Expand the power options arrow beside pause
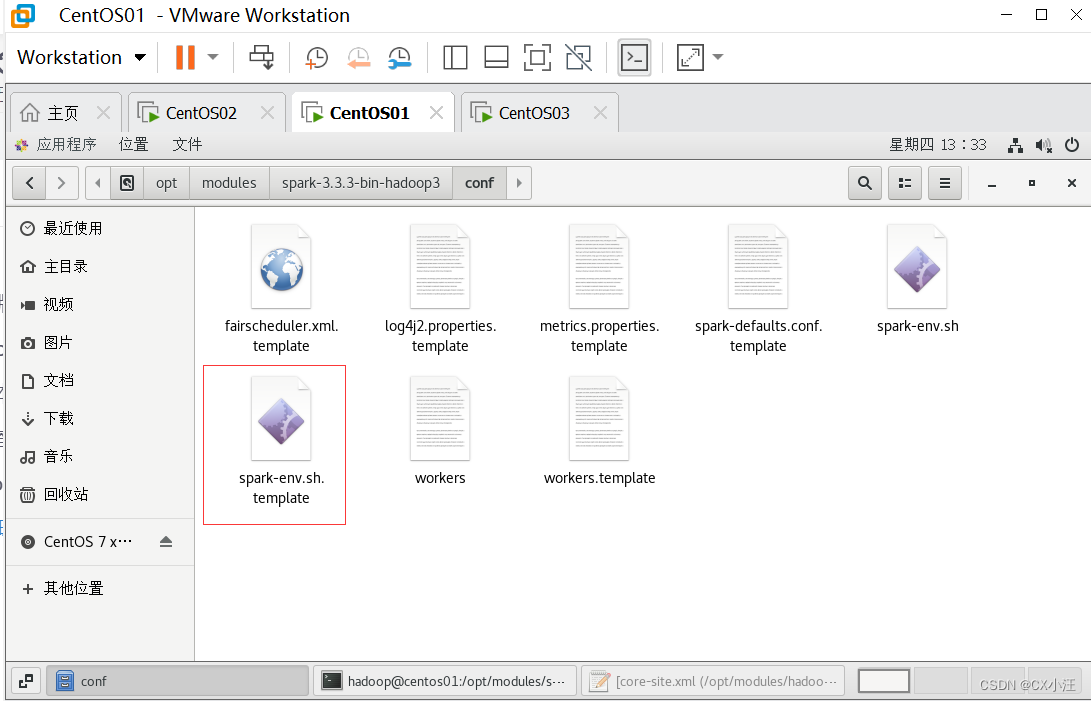The width and height of the screenshot is (1091, 701). click(213, 57)
